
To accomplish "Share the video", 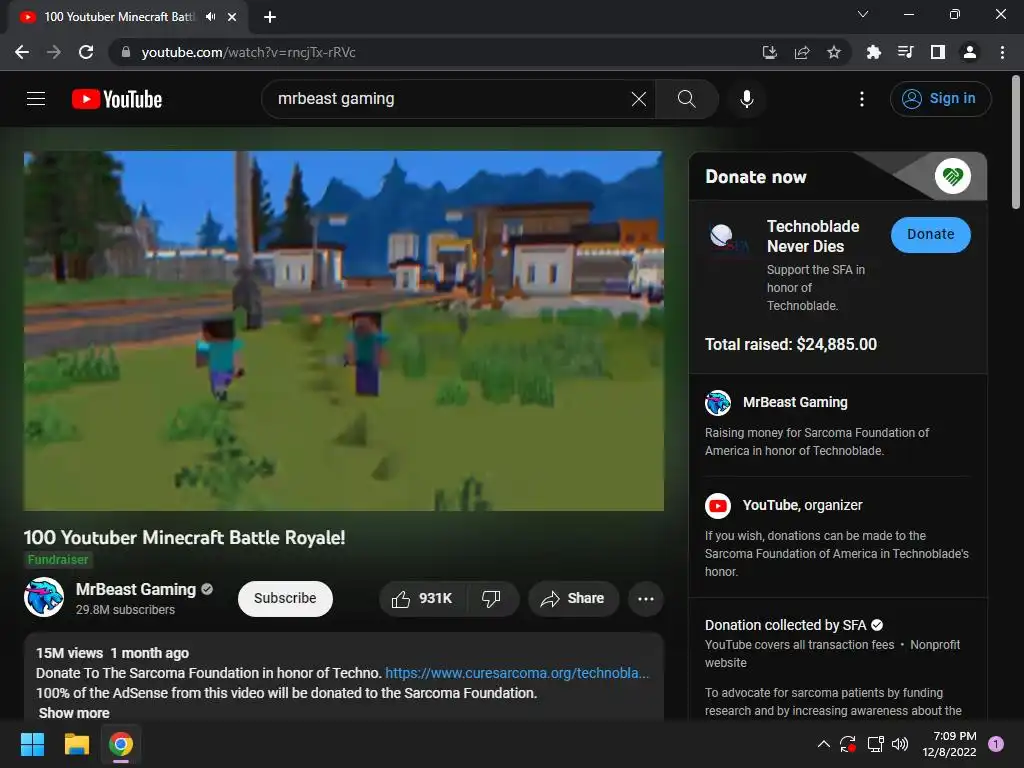I will pos(573,598).
